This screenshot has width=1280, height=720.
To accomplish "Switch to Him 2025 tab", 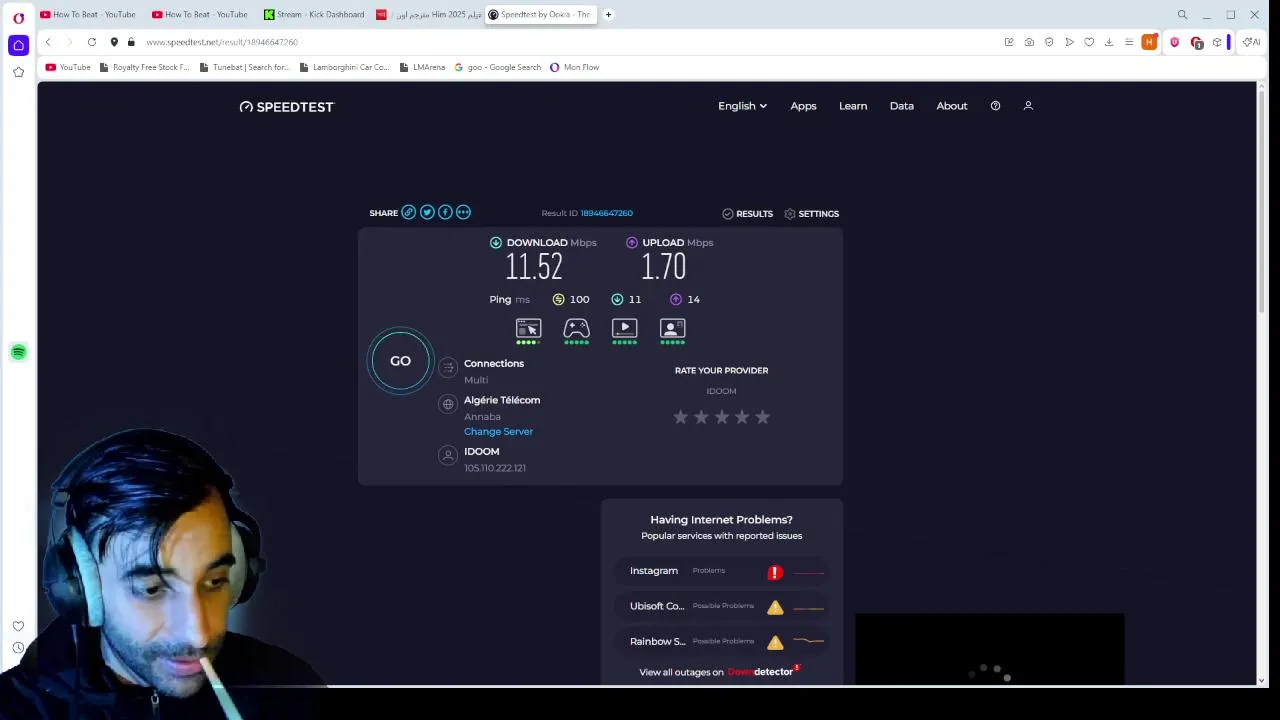I will tap(428, 15).
